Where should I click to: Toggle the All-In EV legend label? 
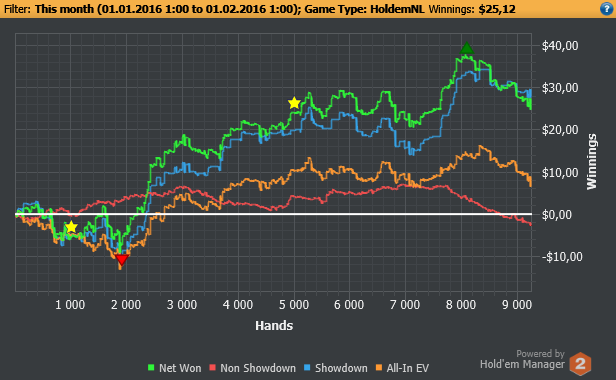(407, 368)
